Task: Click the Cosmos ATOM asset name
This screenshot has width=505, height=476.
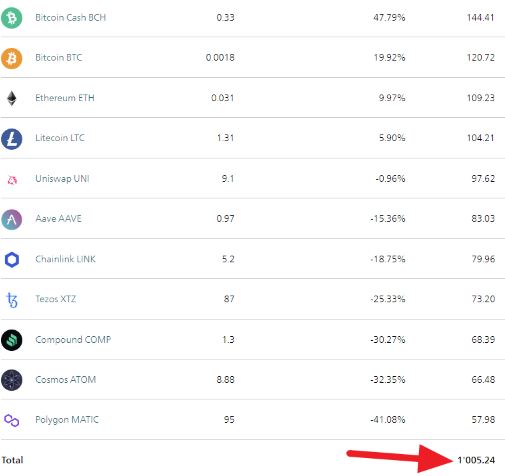Action: coord(66,380)
